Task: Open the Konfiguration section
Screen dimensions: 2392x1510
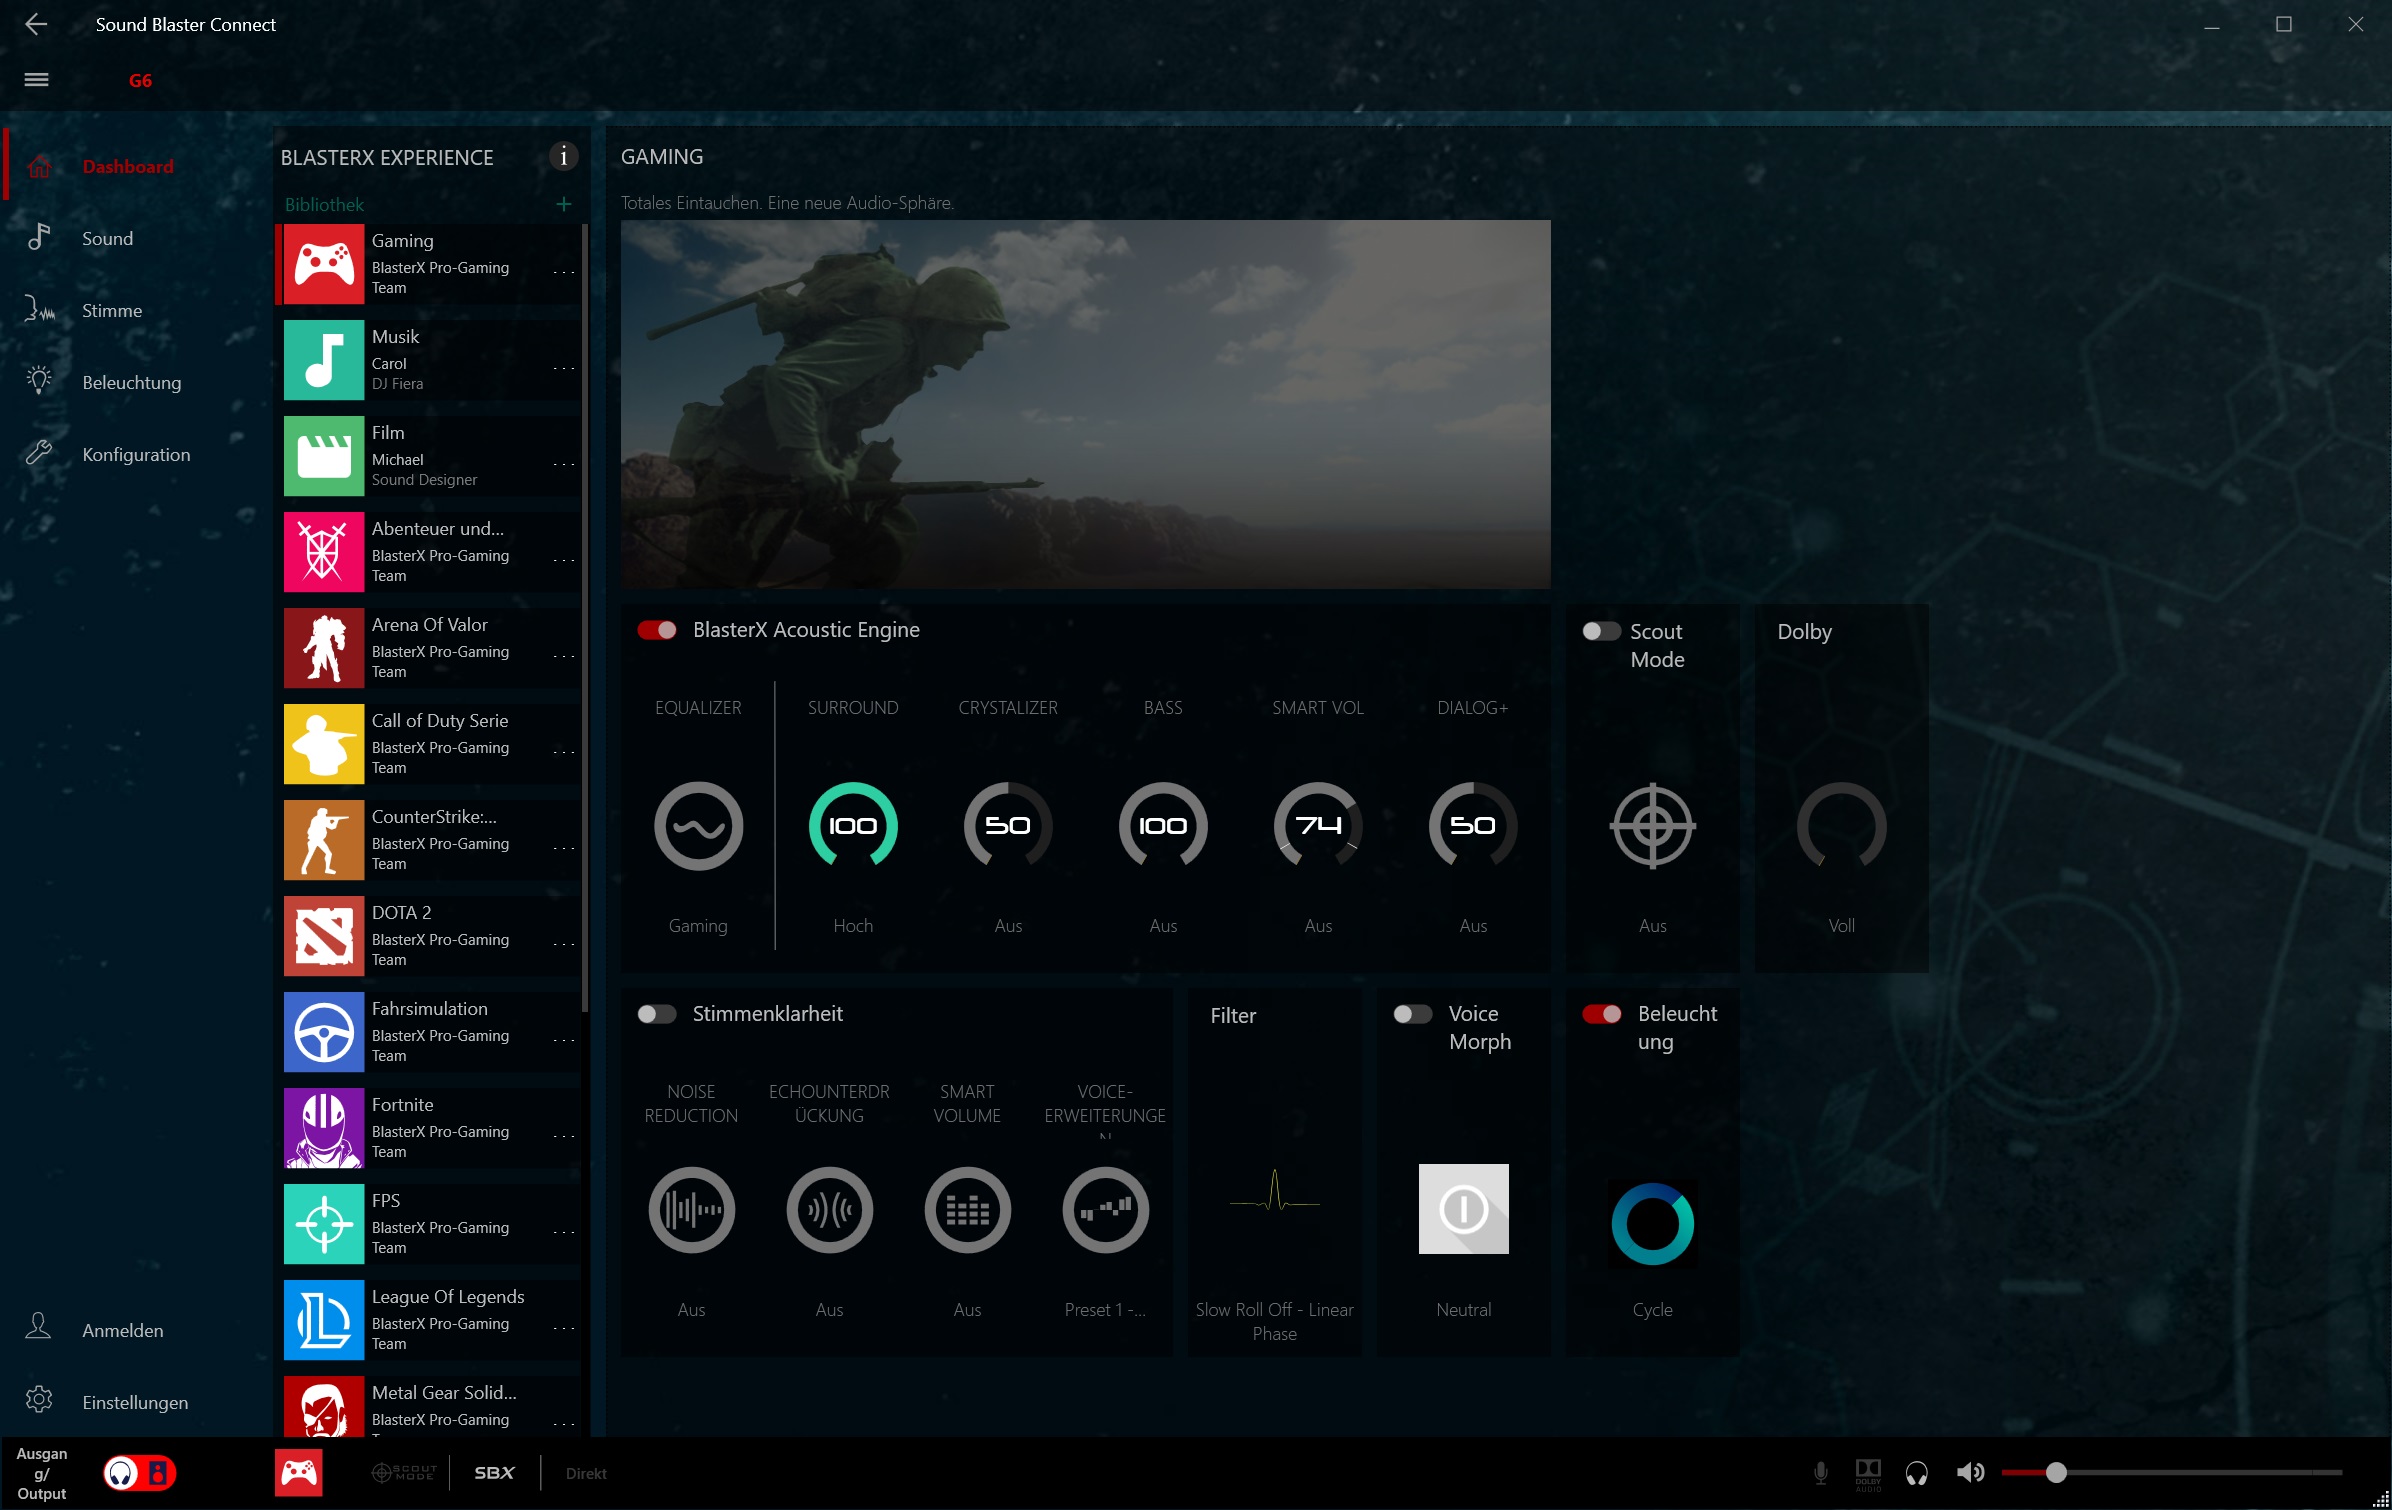Action: coord(138,454)
